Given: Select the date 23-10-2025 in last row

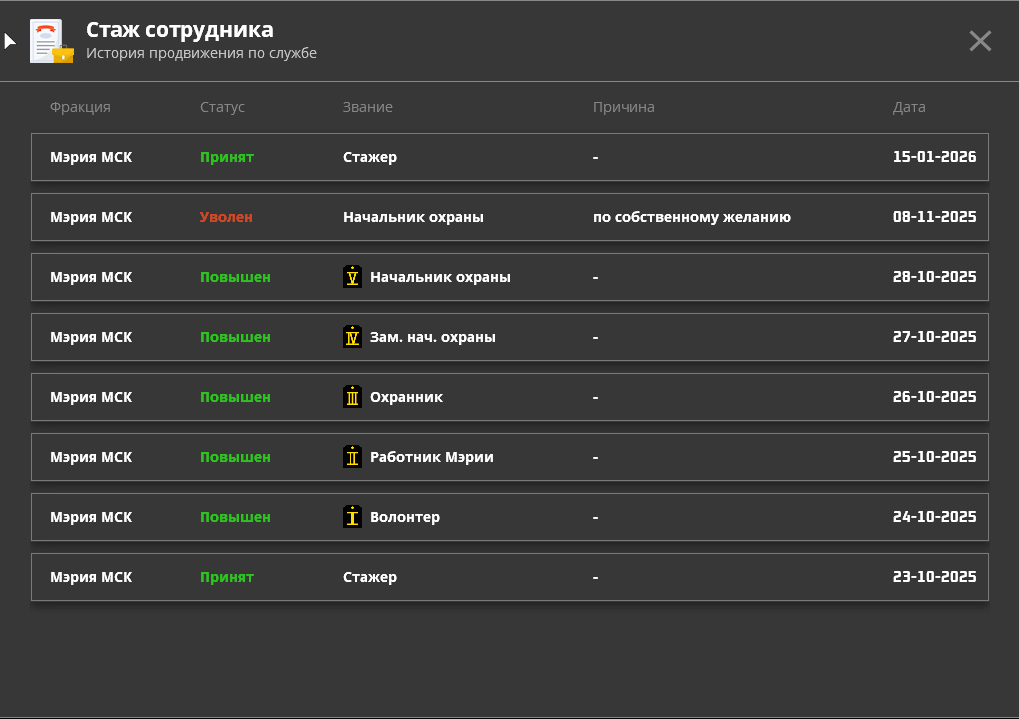Looking at the screenshot, I should point(934,577).
